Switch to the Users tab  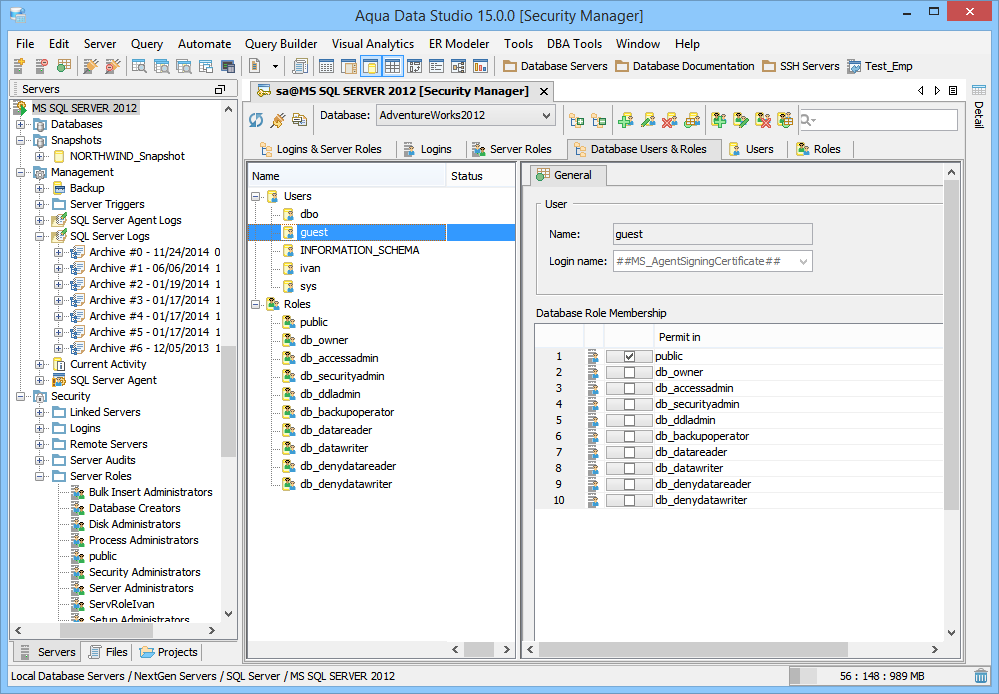tap(752, 149)
